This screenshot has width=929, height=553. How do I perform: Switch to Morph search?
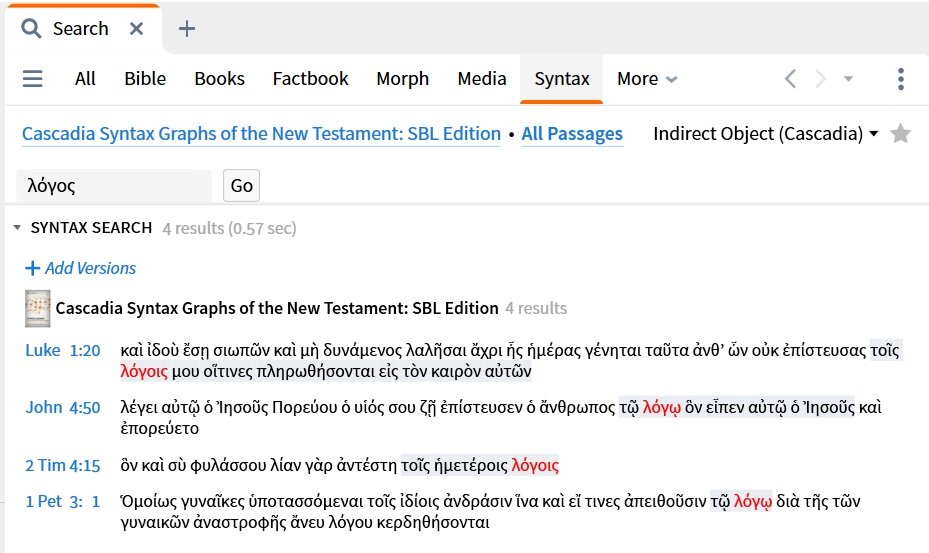click(403, 79)
